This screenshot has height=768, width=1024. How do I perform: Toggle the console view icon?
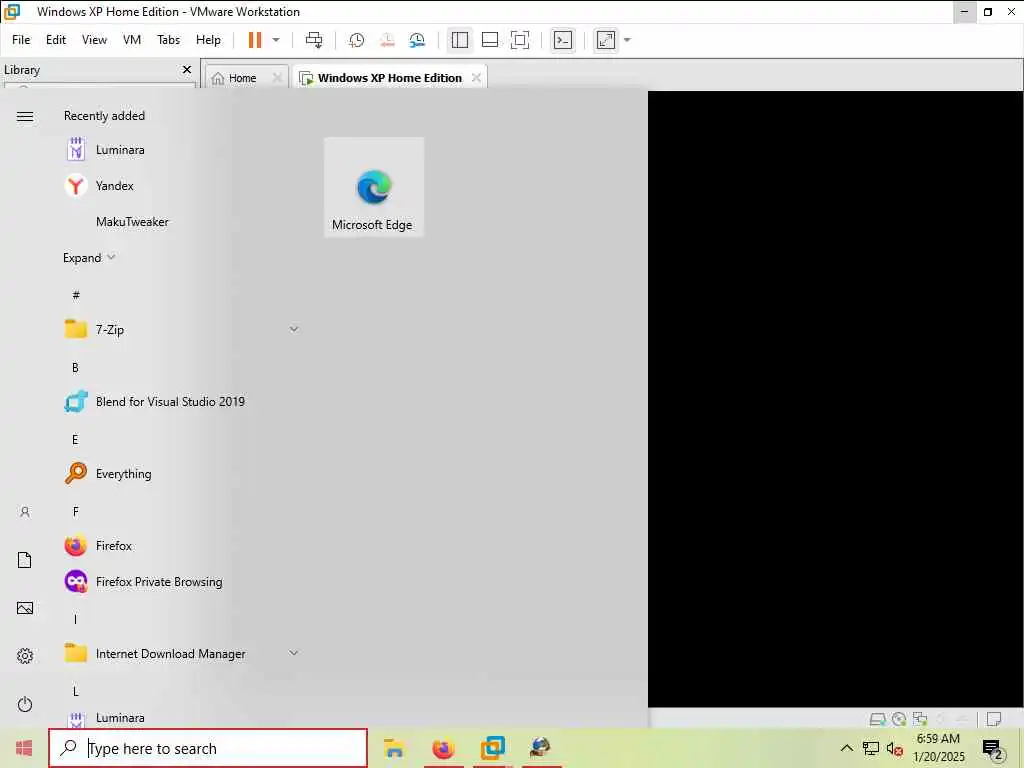[x=563, y=40]
